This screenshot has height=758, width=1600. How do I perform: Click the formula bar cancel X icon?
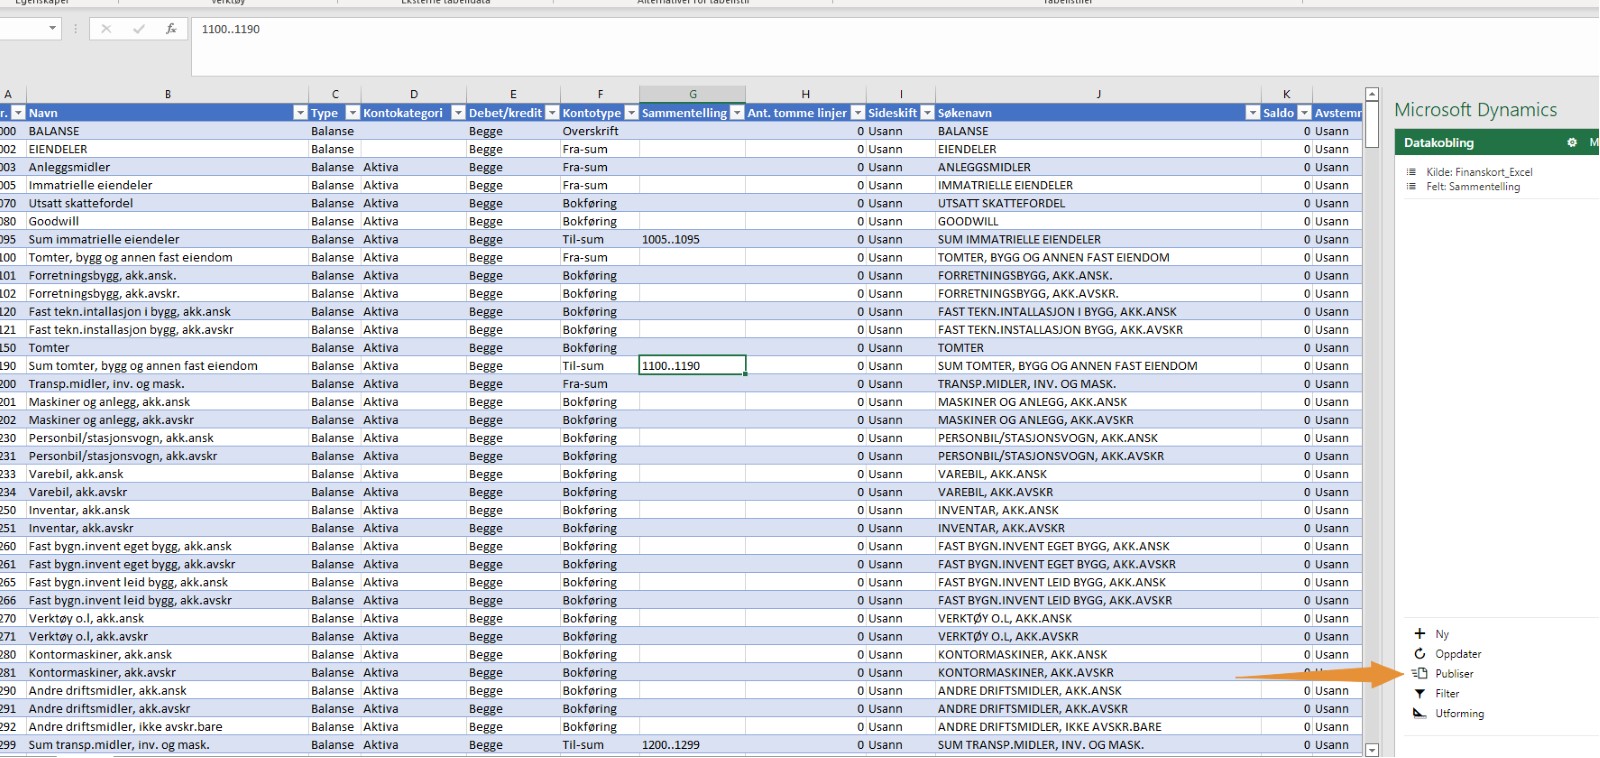[x=107, y=29]
